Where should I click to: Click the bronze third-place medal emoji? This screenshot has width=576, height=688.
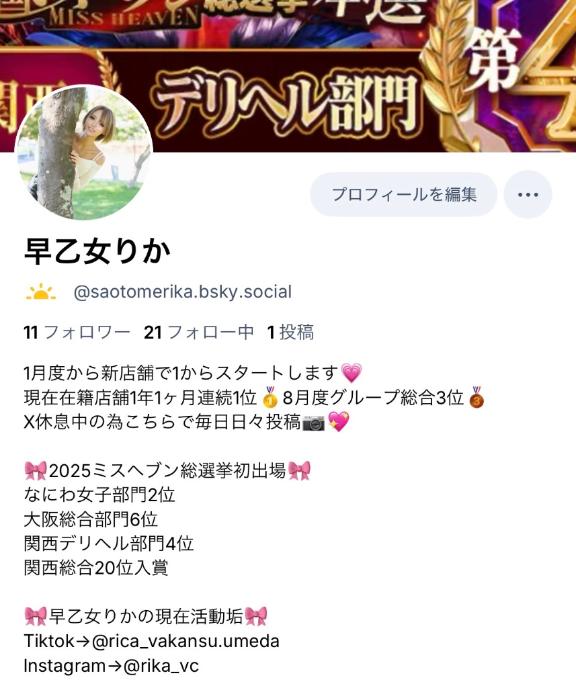click(476, 398)
